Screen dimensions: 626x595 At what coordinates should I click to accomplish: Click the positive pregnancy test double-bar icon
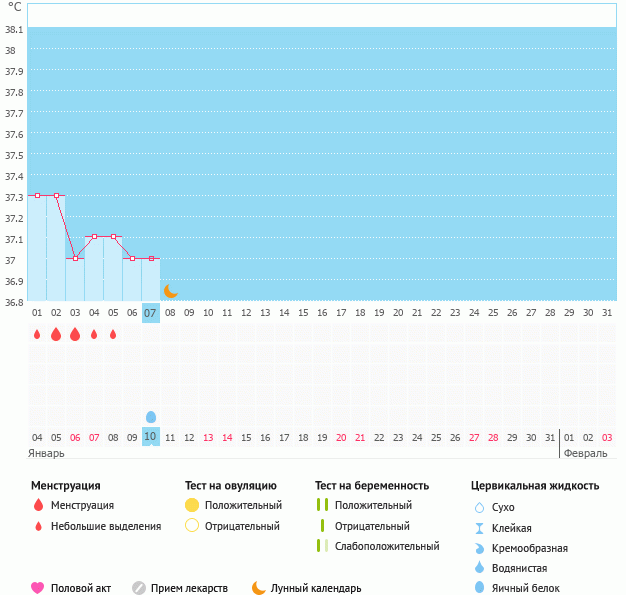(x=321, y=505)
